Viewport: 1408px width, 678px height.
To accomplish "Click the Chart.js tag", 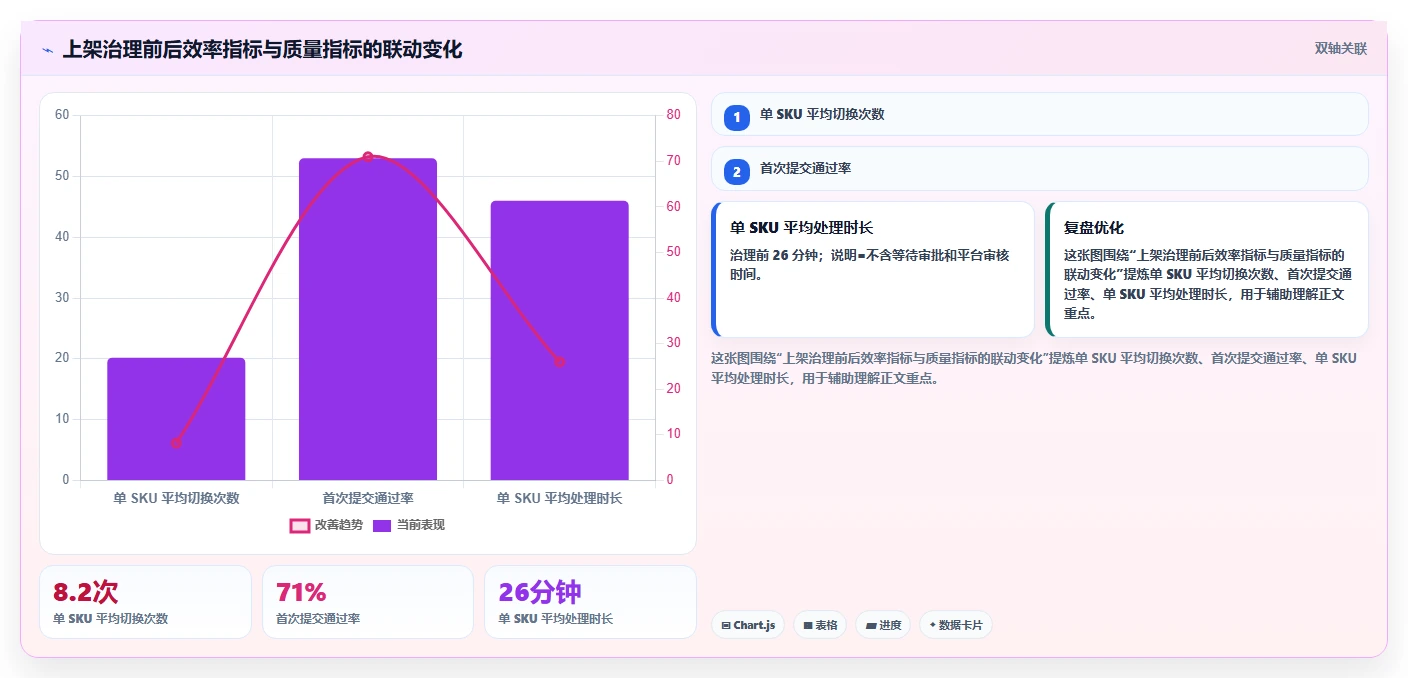I will click(748, 625).
